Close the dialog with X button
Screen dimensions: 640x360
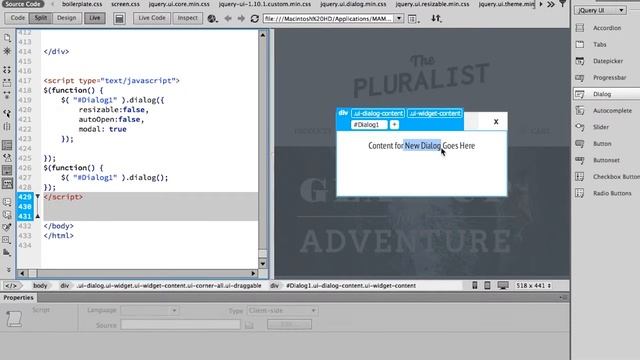tap(496, 122)
